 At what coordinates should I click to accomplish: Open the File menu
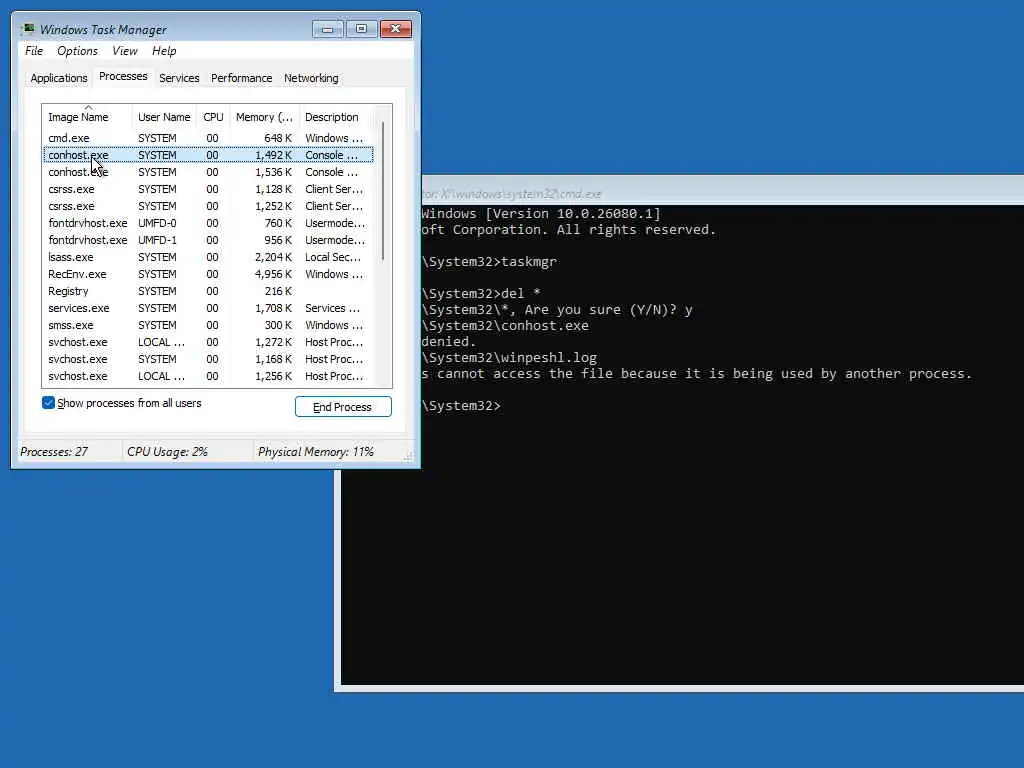pyautogui.click(x=34, y=51)
